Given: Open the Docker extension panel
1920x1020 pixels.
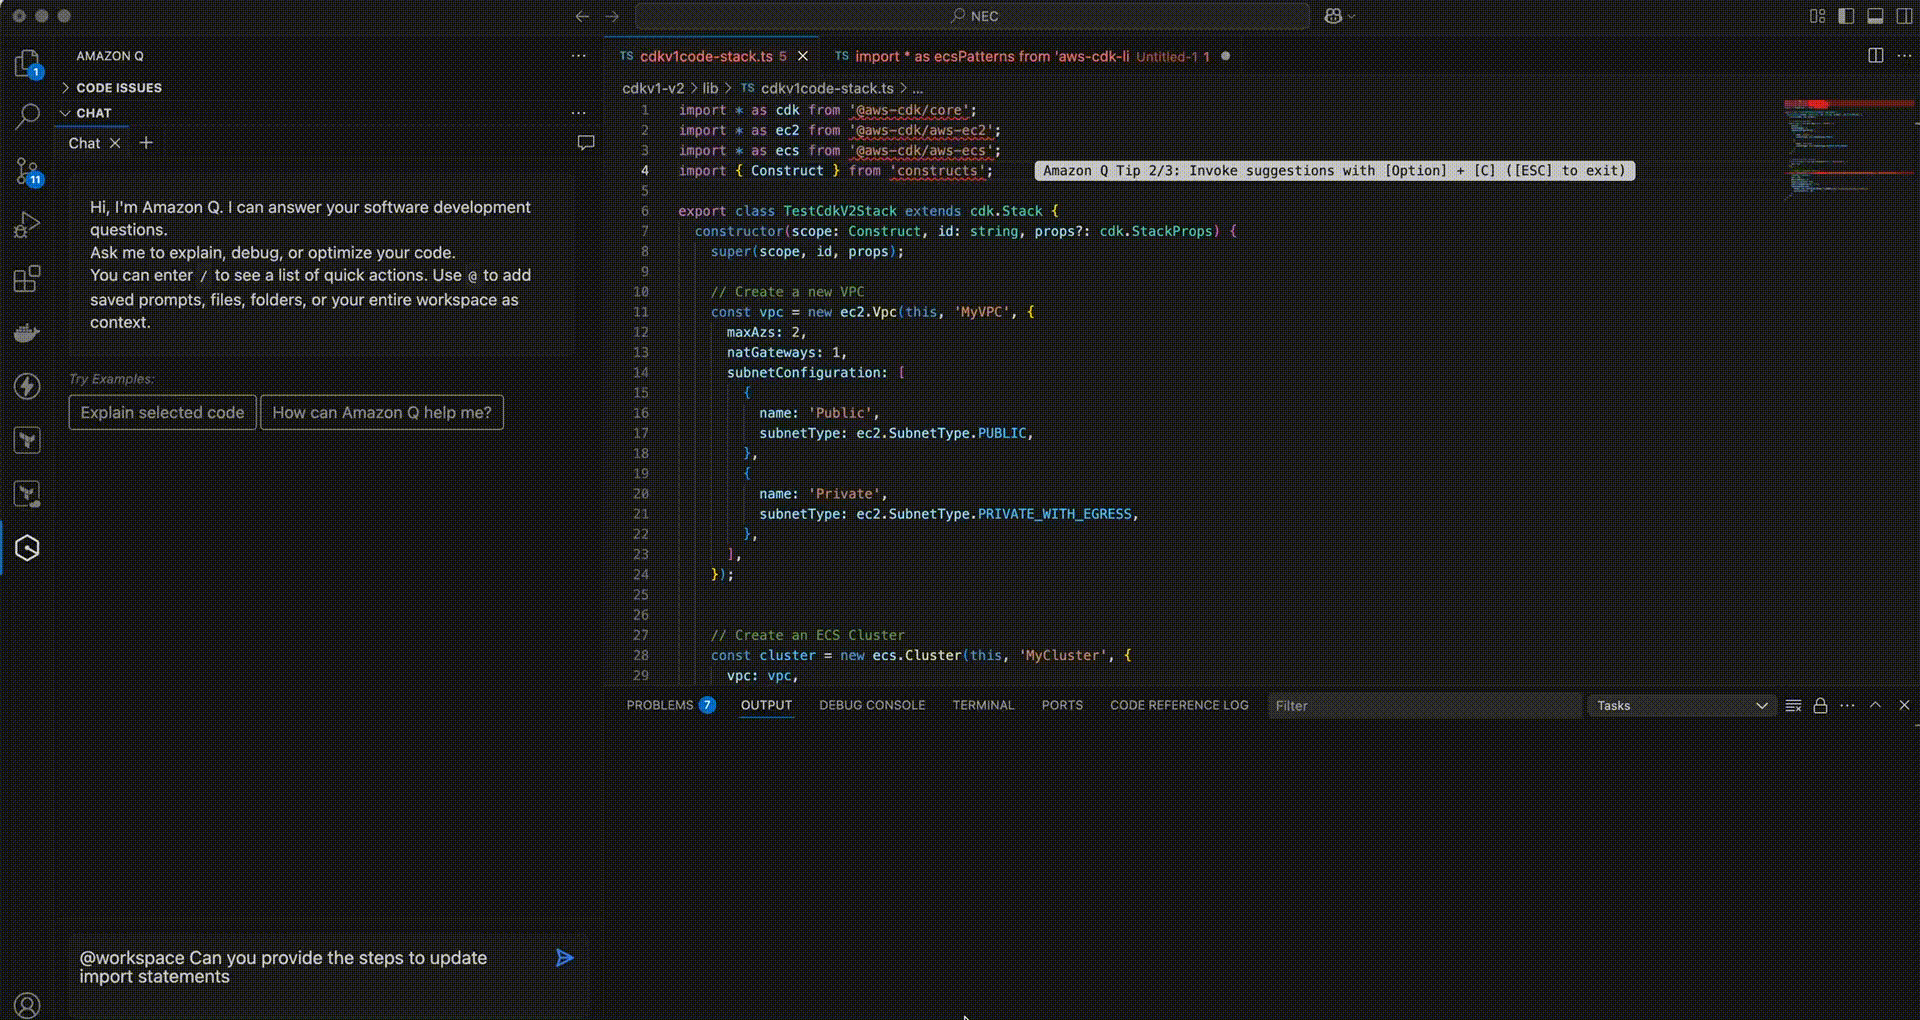Looking at the screenshot, I should 27,332.
